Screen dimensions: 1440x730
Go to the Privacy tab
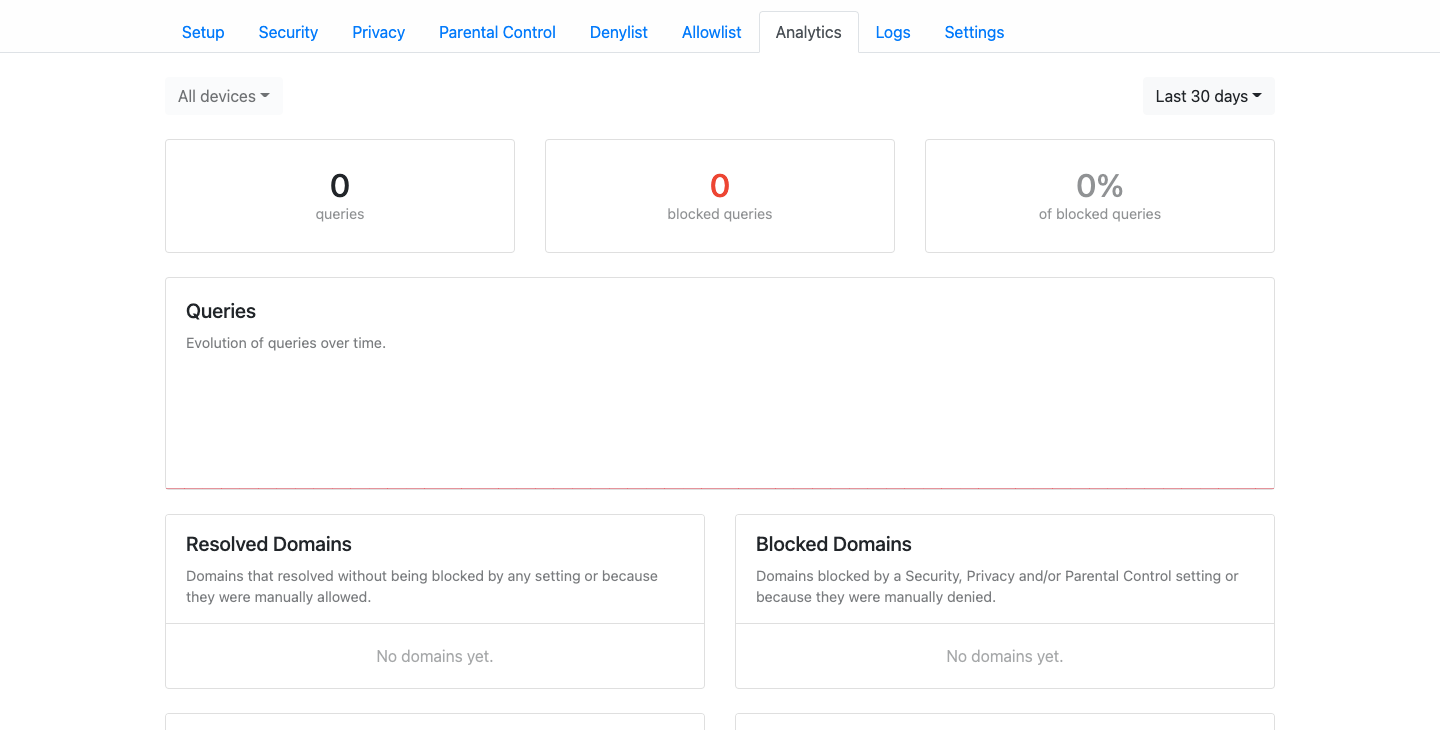point(378,32)
